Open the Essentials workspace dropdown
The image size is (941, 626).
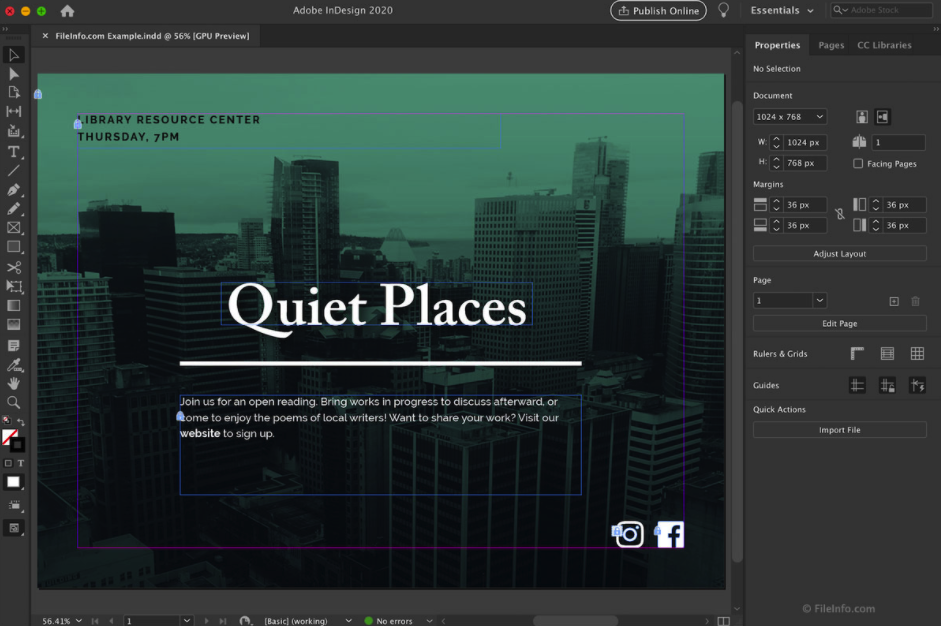[x=782, y=11]
